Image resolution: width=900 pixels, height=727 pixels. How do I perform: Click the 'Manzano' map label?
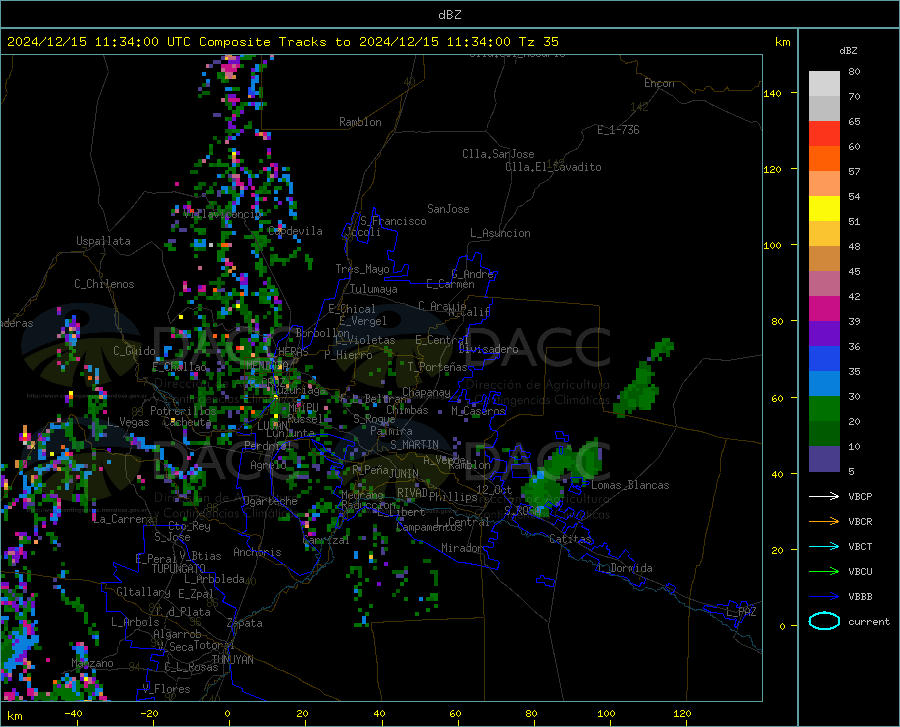[x=92, y=663]
